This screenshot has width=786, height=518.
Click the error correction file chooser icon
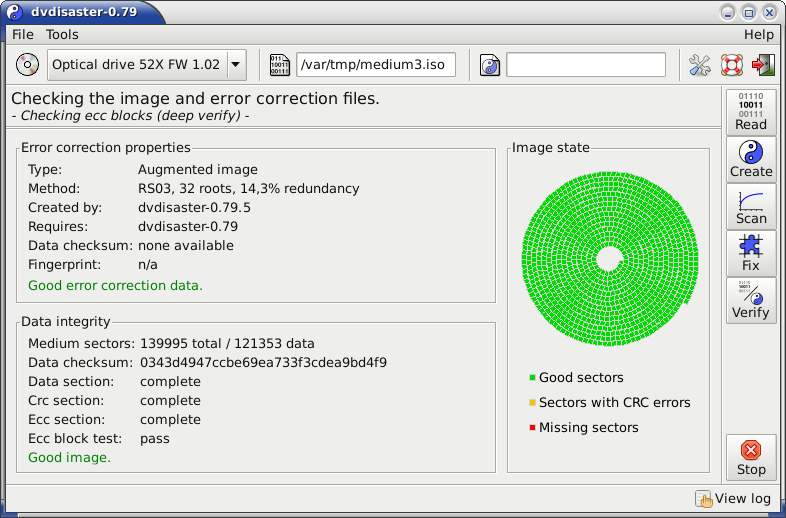pos(490,65)
